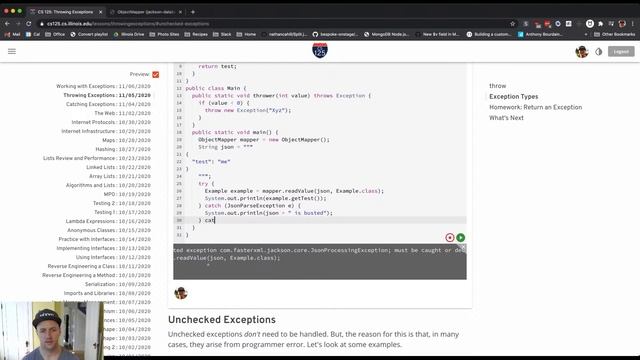Screen dimensions: 640x360
Task: Open Maps lesson 10/28/2020
Action: [x=127, y=140]
